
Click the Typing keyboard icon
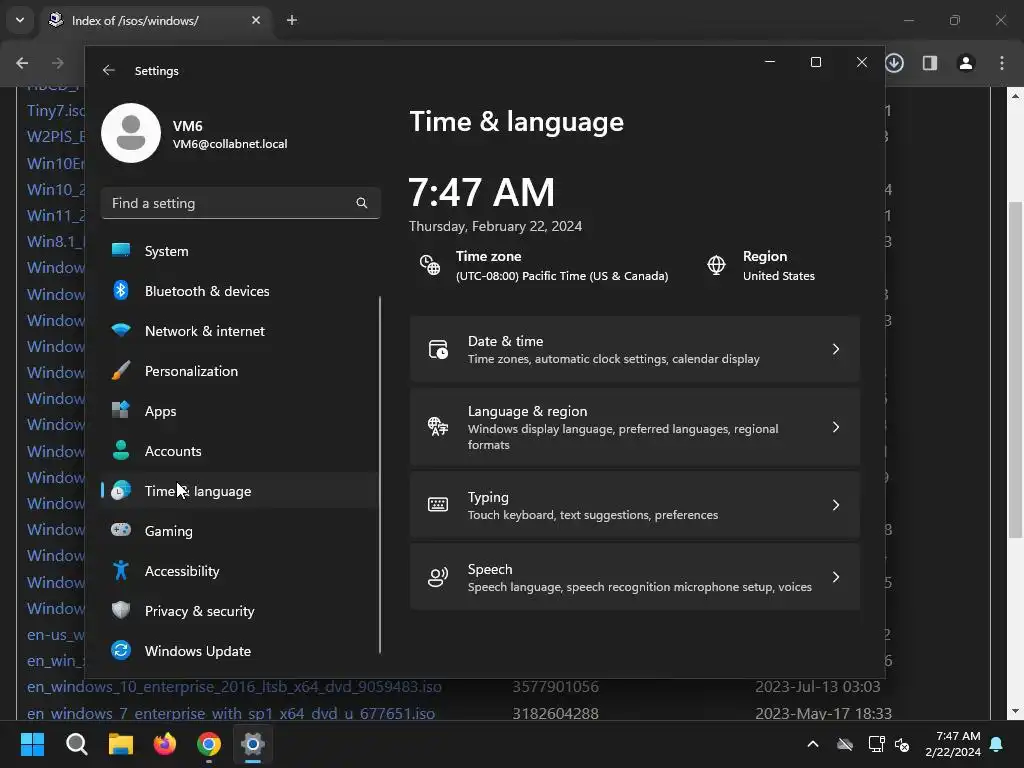(438, 505)
